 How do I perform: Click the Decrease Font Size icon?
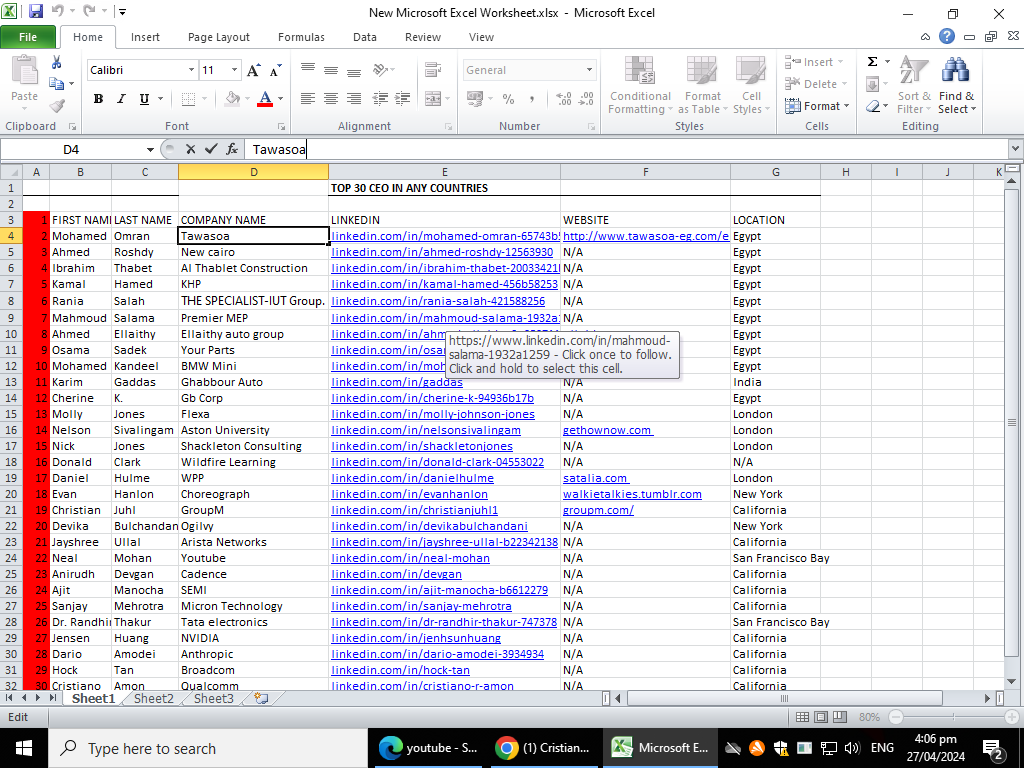coord(276,70)
